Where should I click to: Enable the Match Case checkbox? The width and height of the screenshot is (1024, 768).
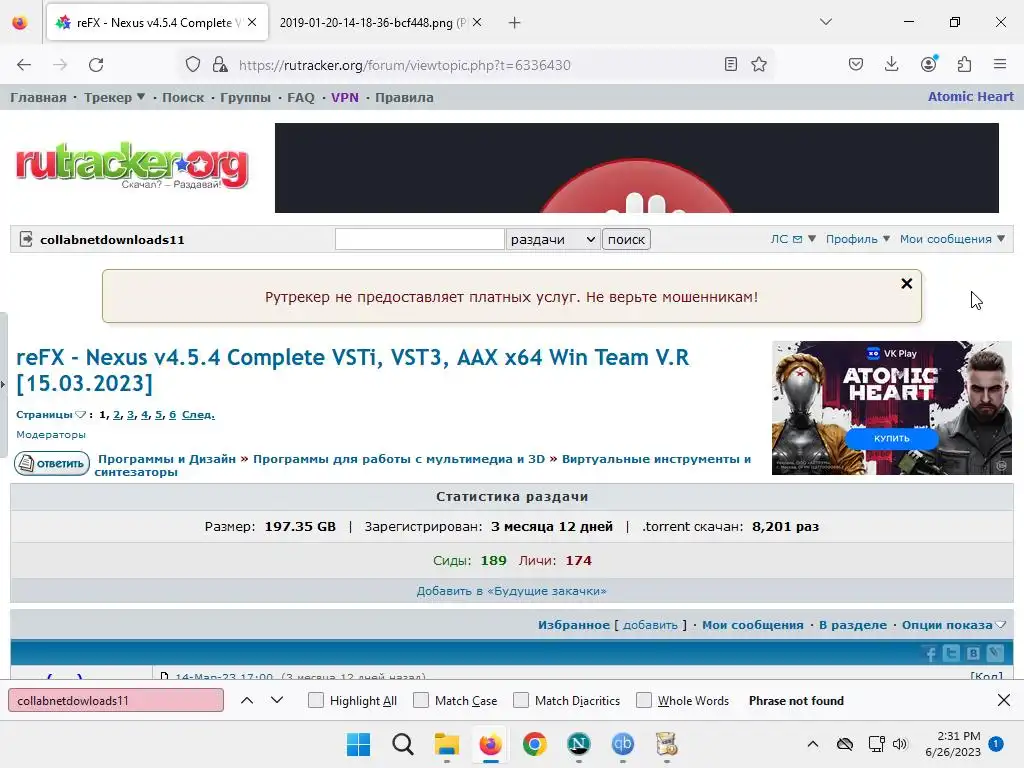point(421,700)
